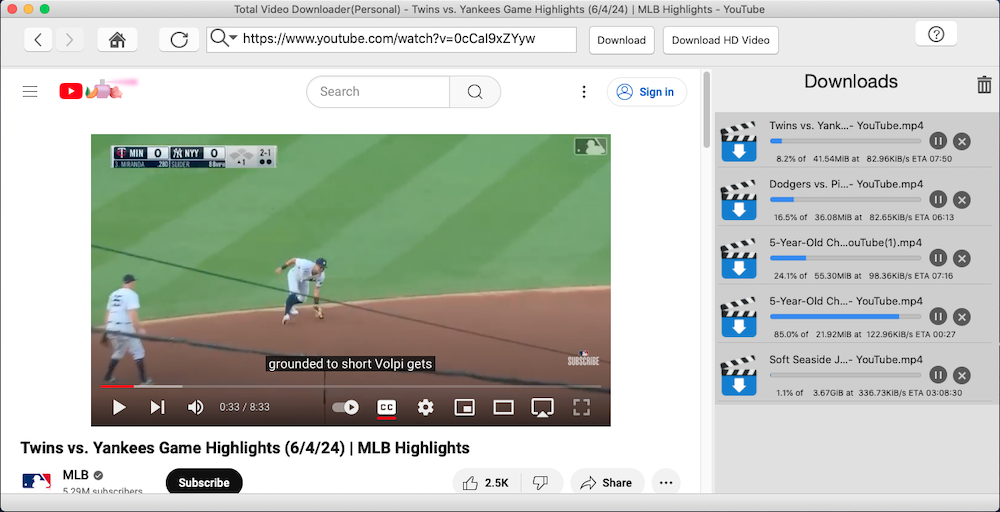This screenshot has width=1000, height=512.
Task: Cancel the Twins vs. Yank download
Action: pyautogui.click(x=962, y=142)
